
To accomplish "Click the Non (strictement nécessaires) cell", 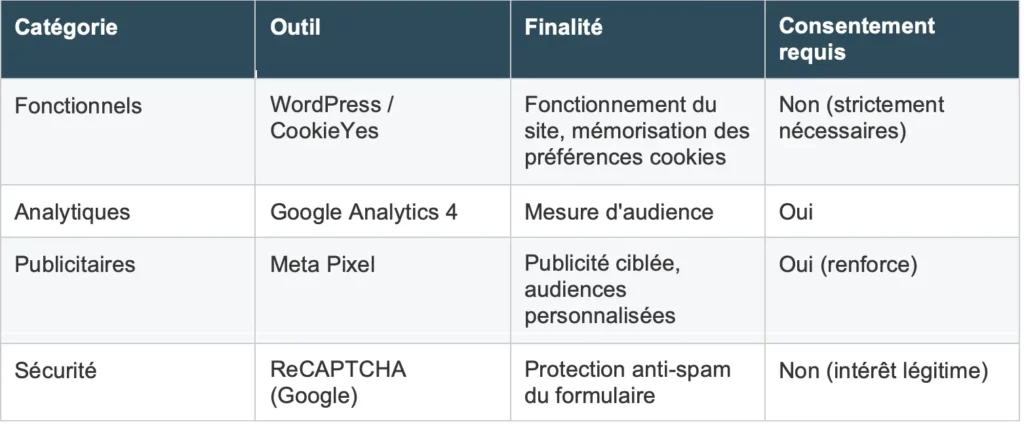I will [x=861, y=118].
